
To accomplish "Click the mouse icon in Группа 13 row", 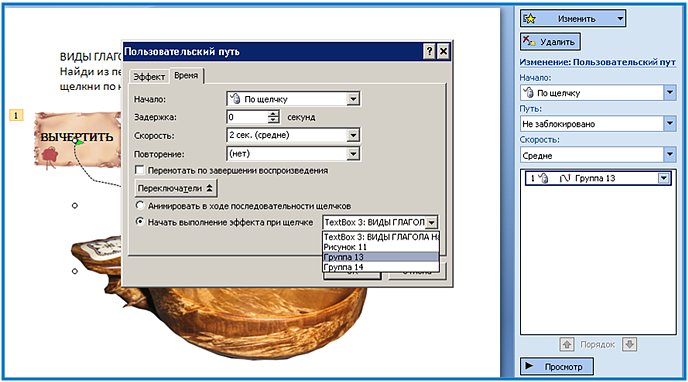I will [x=543, y=178].
